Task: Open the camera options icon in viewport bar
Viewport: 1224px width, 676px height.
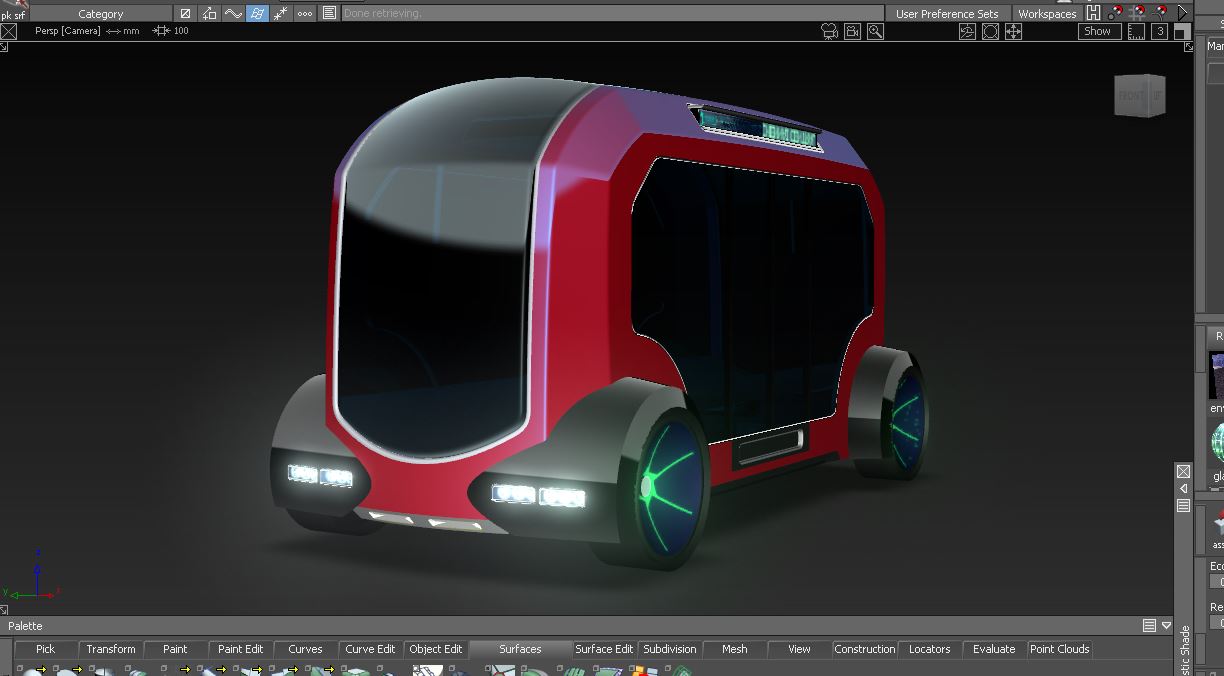Action: point(829,31)
